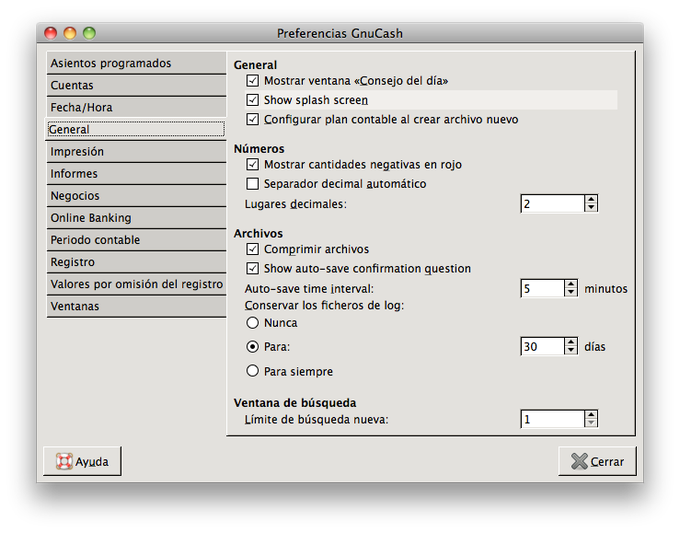
Task: Switch to the Ventanas tab
Action: (136, 306)
